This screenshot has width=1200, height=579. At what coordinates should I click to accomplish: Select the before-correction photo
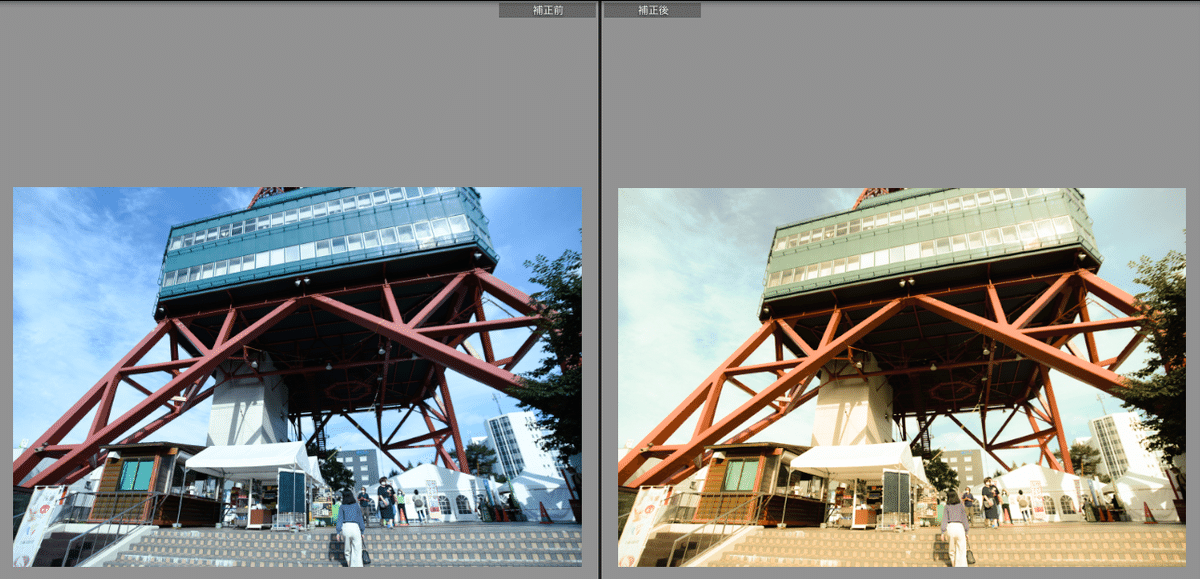tap(297, 376)
